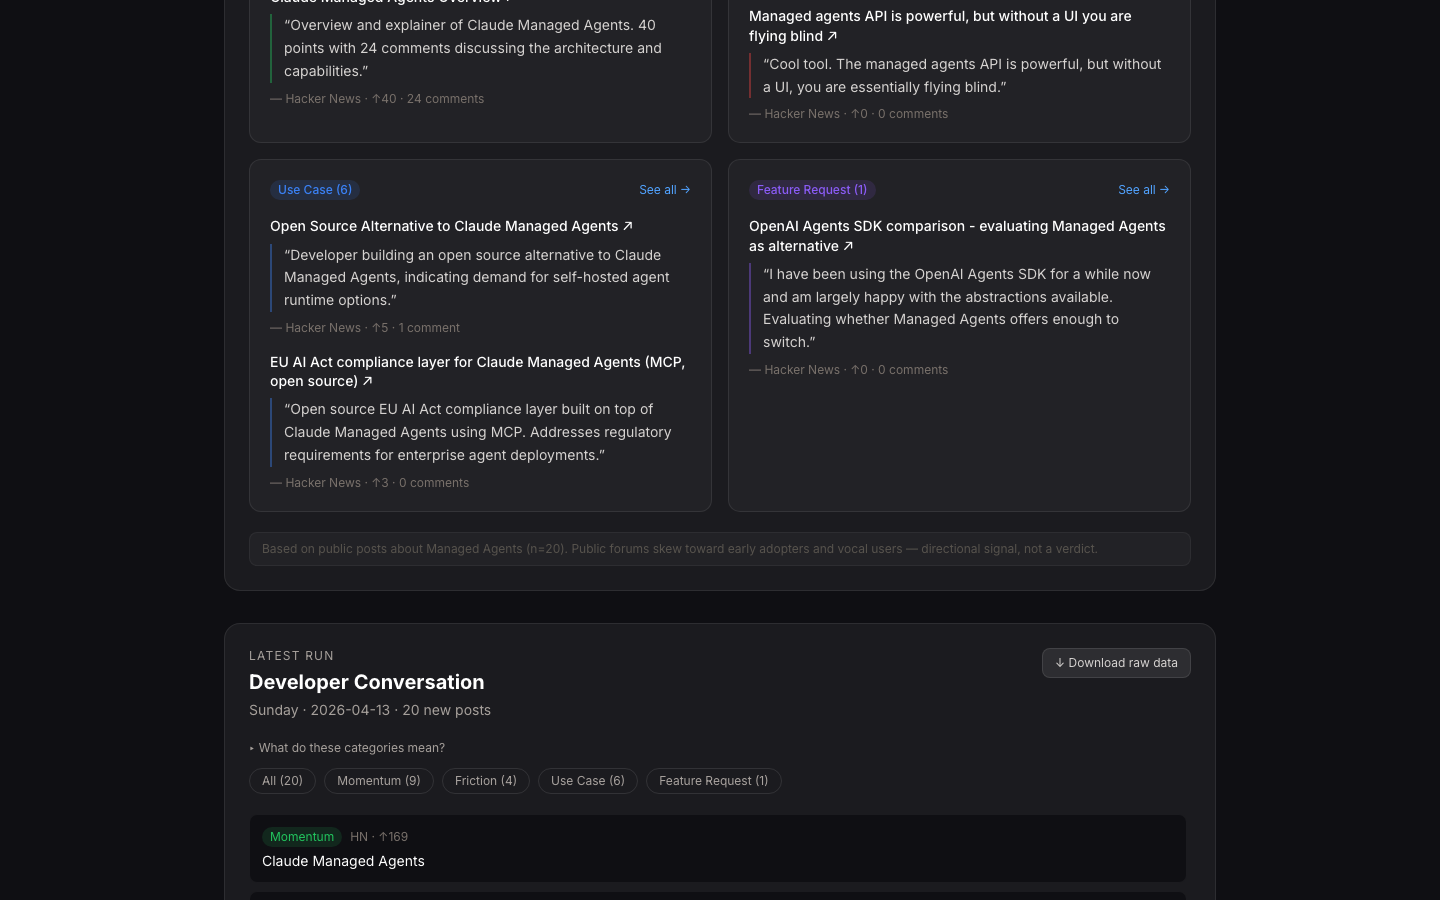Open 'Managed agents API is powerful' post
Image resolution: width=1440 pixels, height=900 pixels.
coord(940,26)
